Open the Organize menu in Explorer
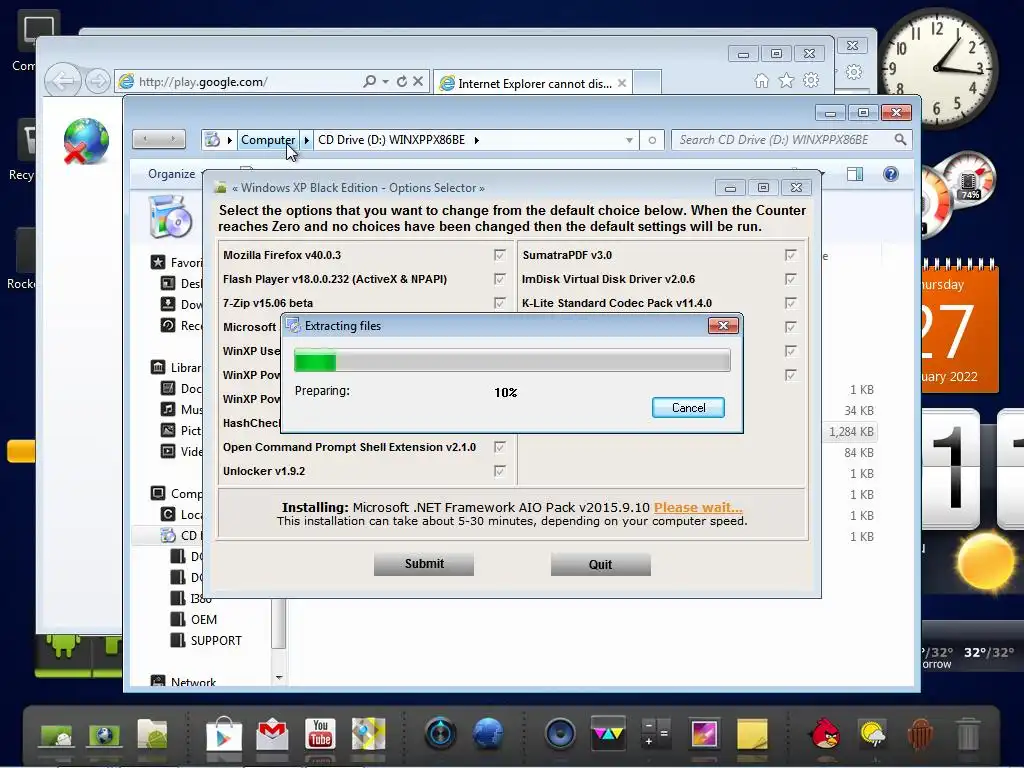The width and height of the screenshot is (1024, 768). 171,174
